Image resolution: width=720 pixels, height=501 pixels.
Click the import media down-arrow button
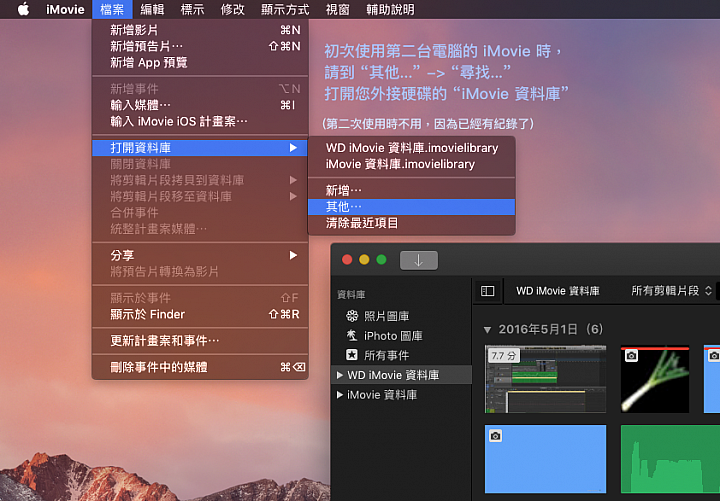pyautogui.click(x=419, y=260)
